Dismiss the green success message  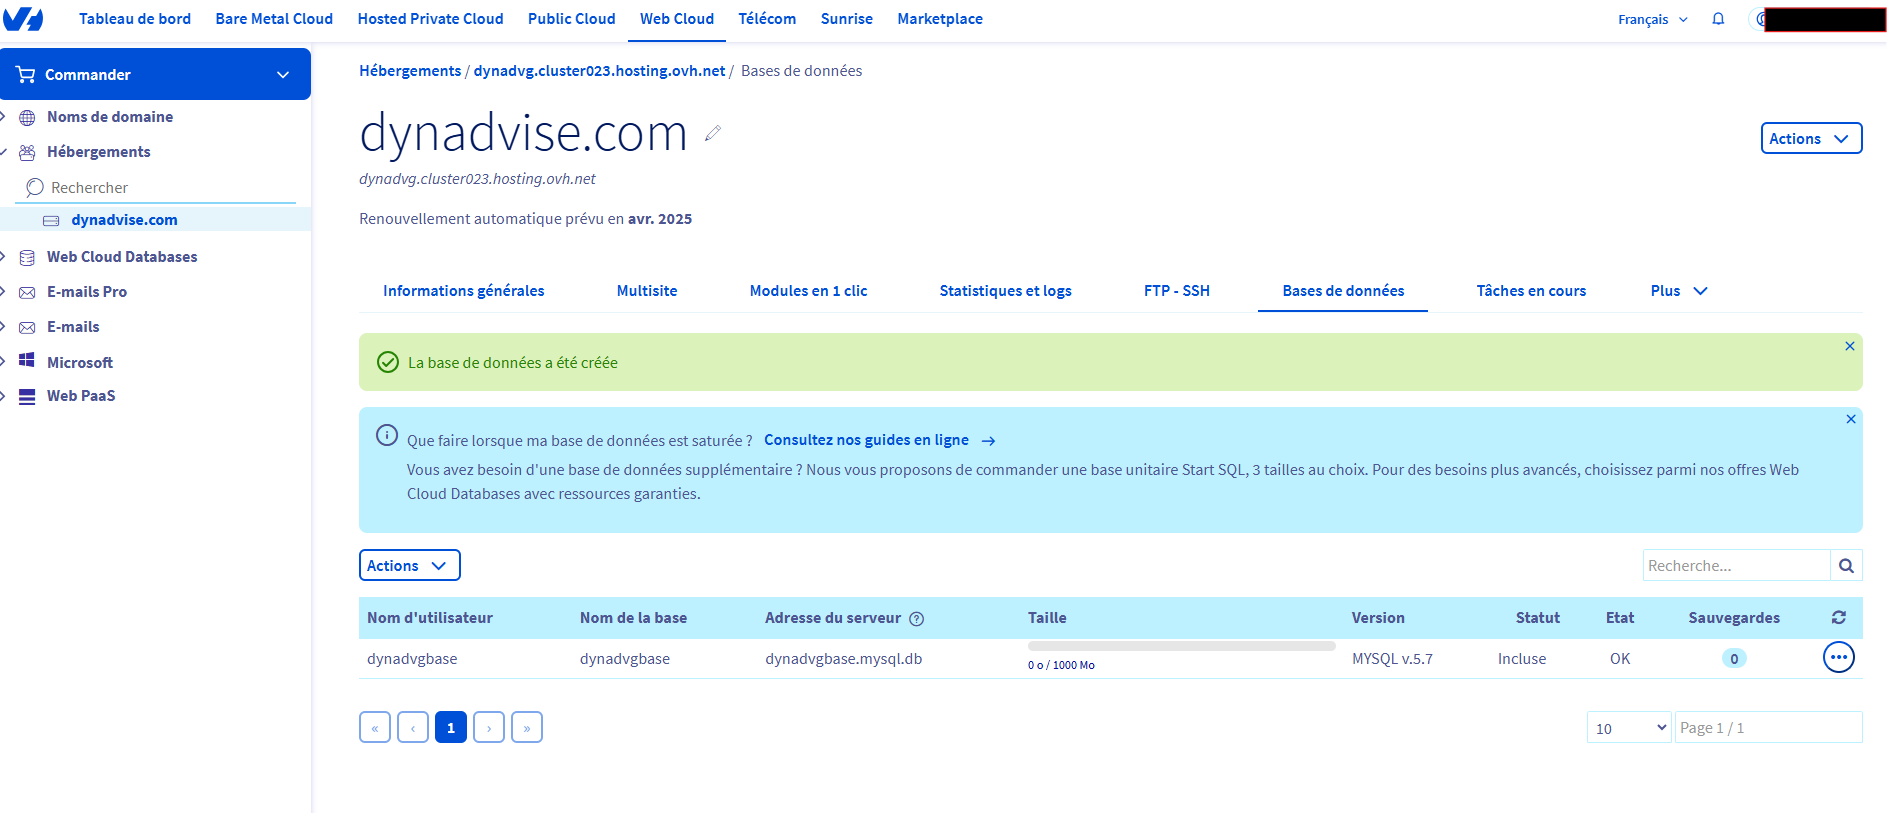coord(1850,346)
